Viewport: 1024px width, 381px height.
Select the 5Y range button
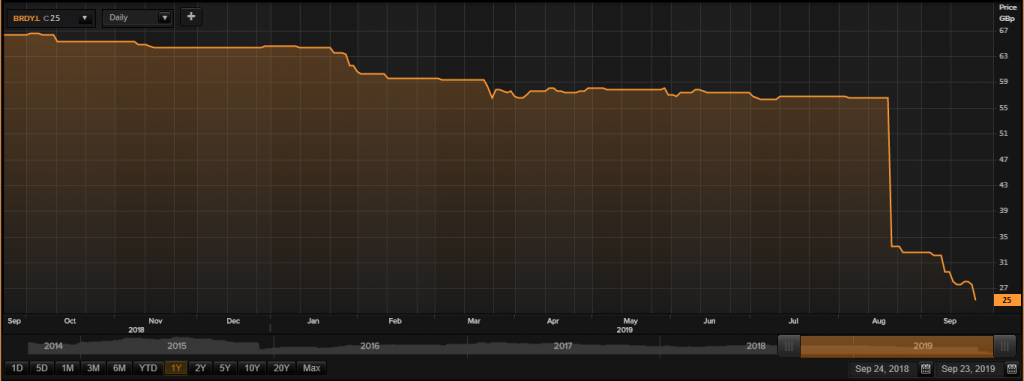tap(225, 369)
